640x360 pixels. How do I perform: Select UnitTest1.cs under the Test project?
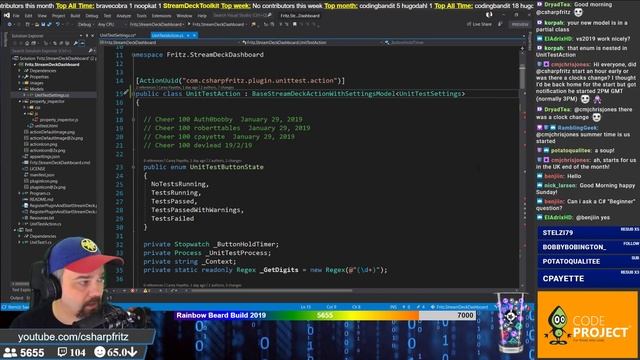coord(40,242)
